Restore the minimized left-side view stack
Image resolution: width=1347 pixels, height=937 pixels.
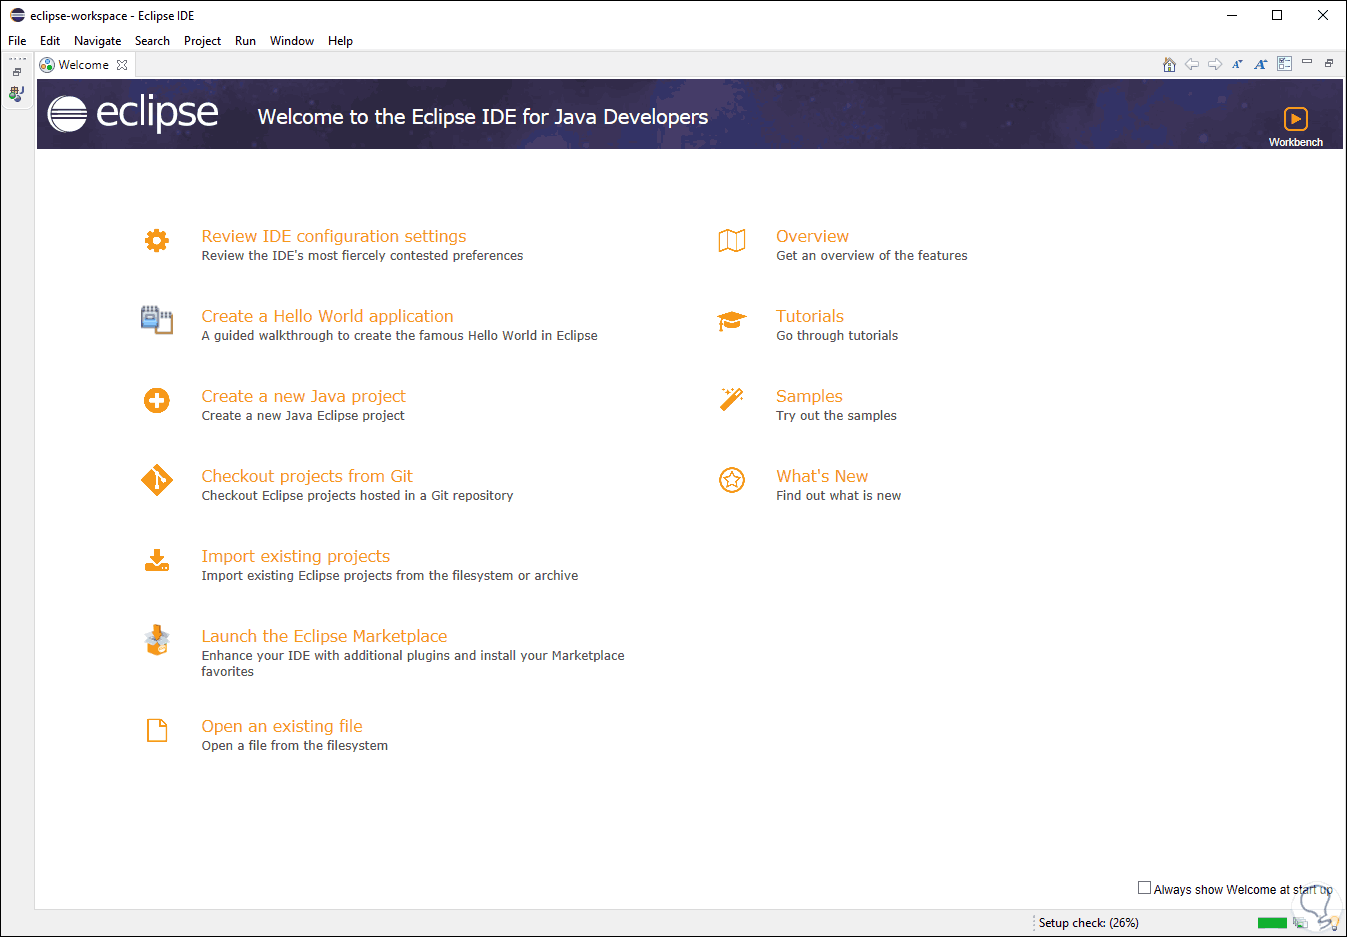pos(17,72)
